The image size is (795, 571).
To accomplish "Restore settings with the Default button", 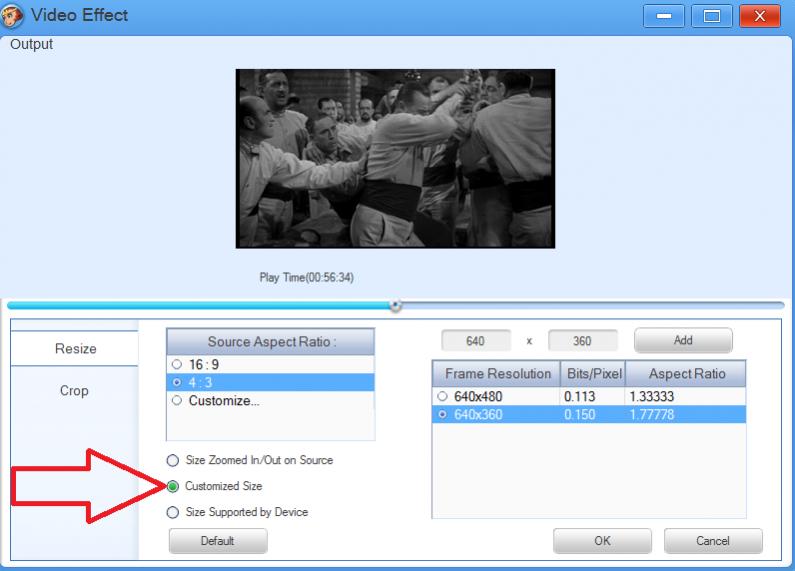I will click(x=218, y=541).
